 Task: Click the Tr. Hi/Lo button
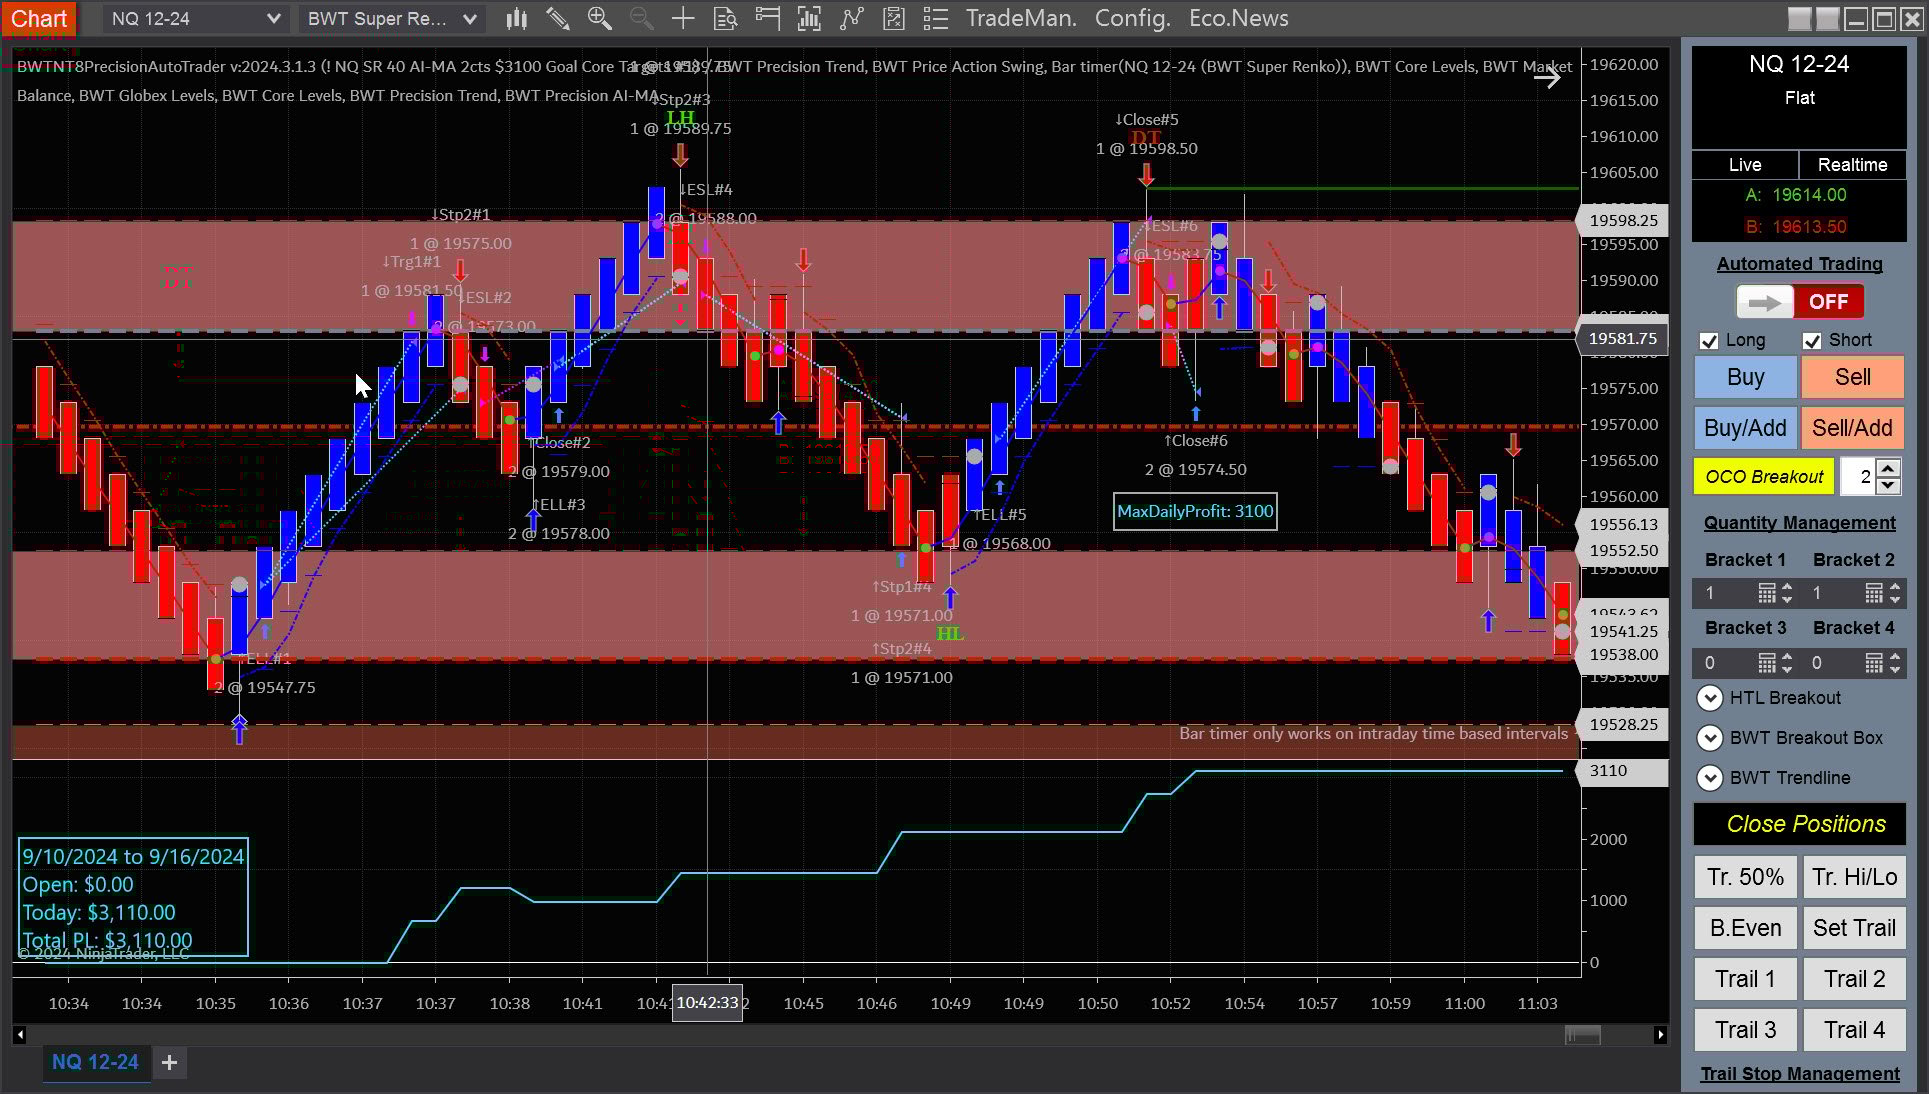tap(1854, 877)
